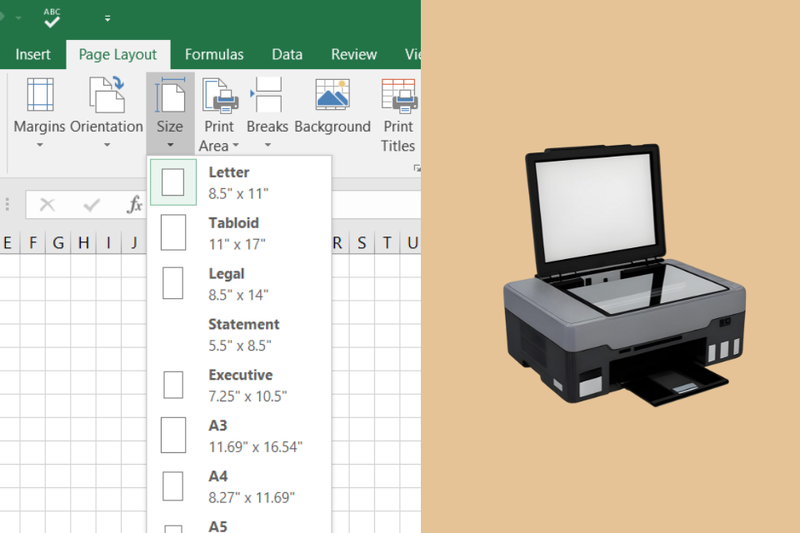Select column H header
The width and height of the screenshot is (800, 533).
84,243
